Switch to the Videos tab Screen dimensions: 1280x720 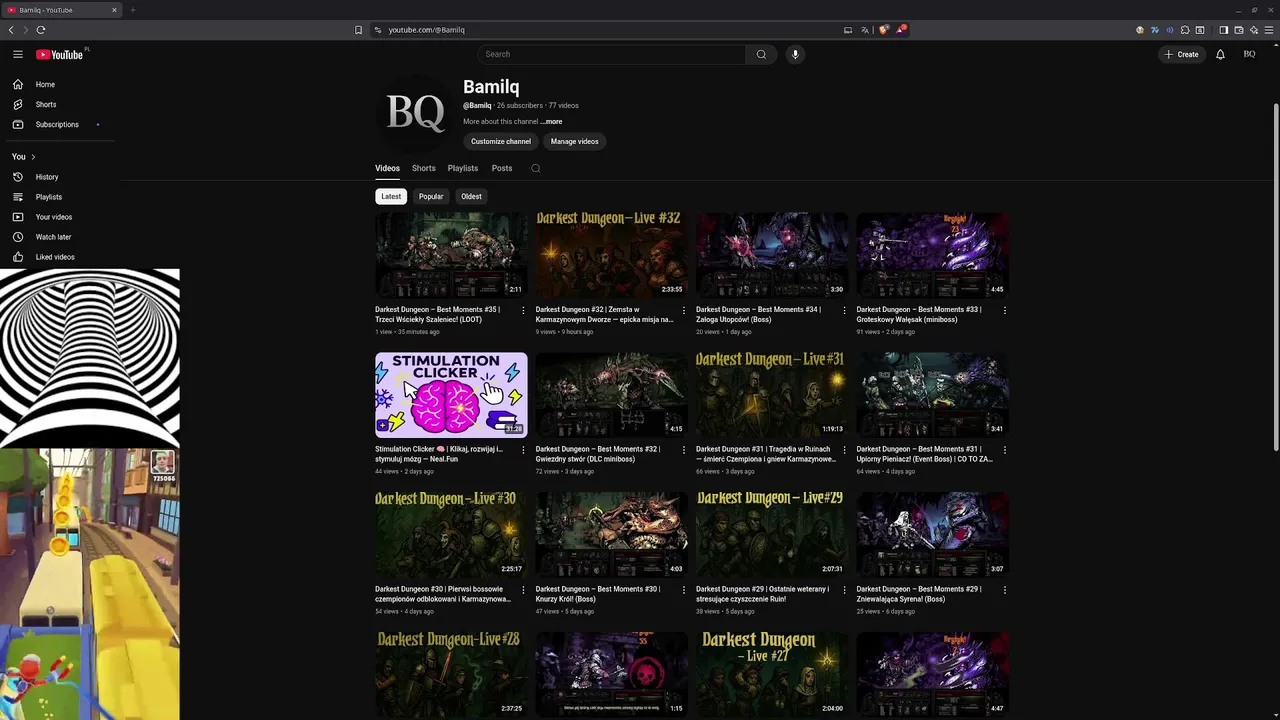387,168
